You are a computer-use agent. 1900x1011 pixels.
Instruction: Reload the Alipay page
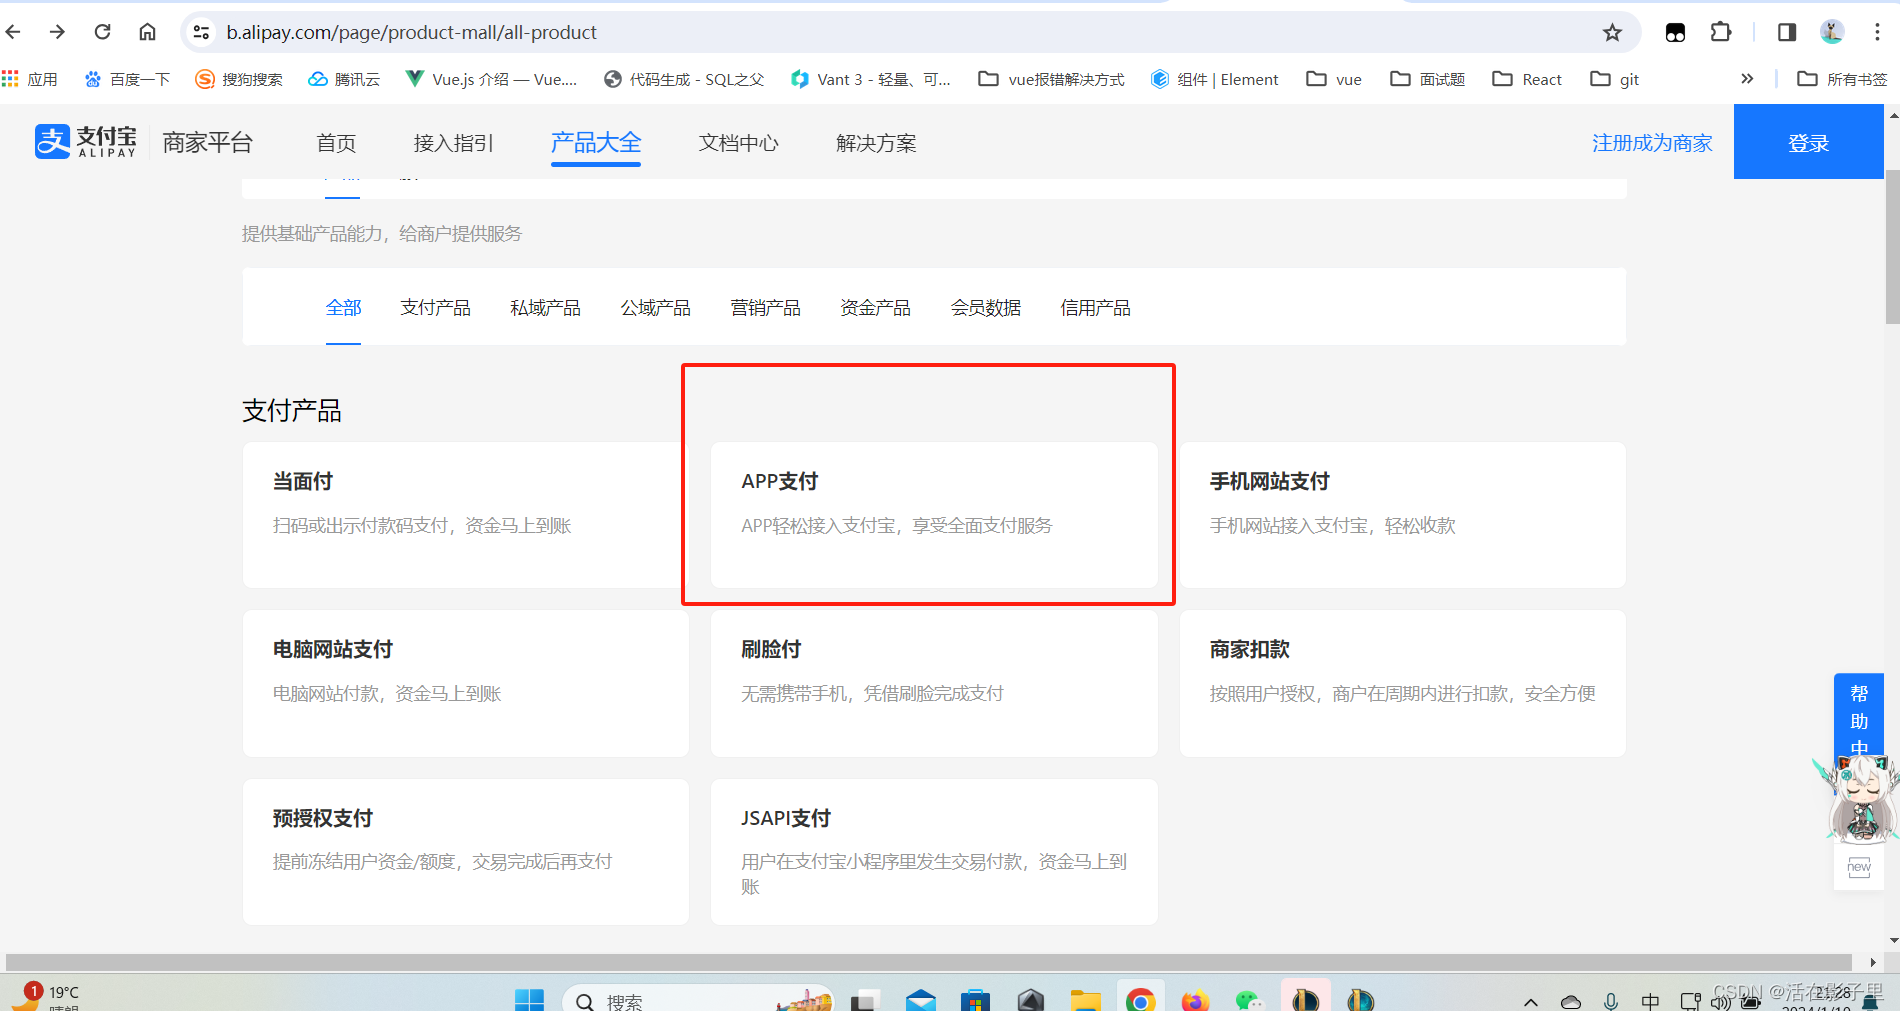(x=102, y=32)
